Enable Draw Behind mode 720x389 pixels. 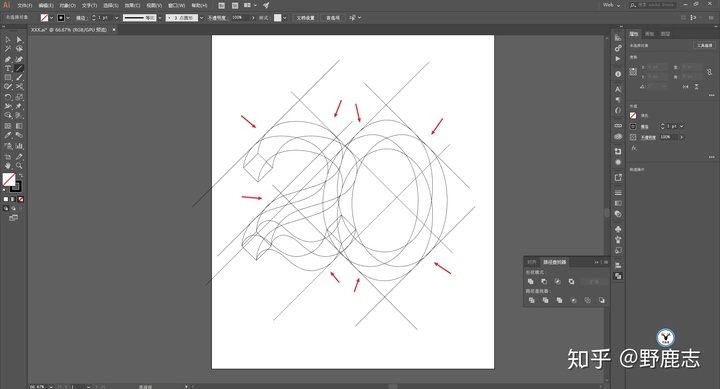click(x=13, y=209)
